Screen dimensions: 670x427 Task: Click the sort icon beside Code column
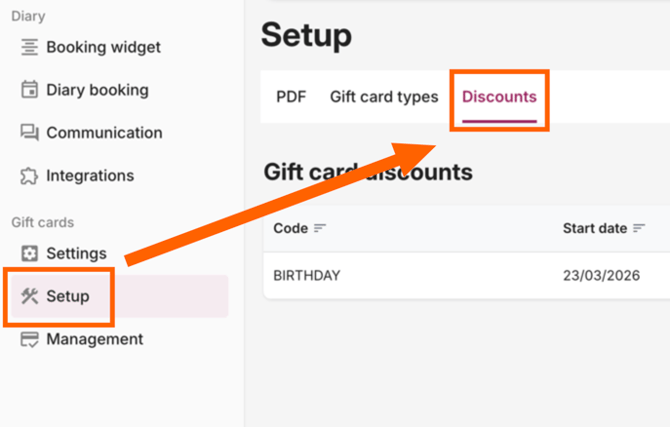pos(320,228)
